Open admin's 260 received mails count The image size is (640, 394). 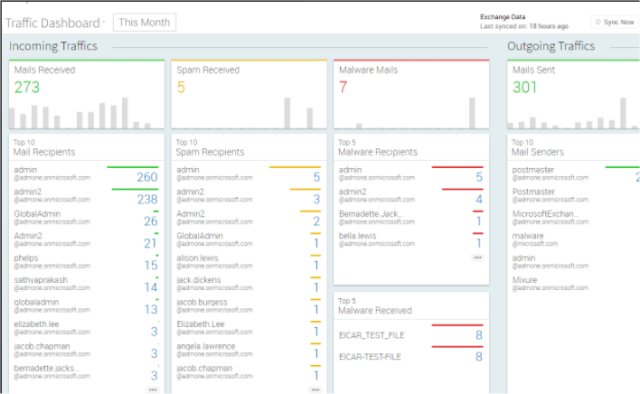[147, 177]
